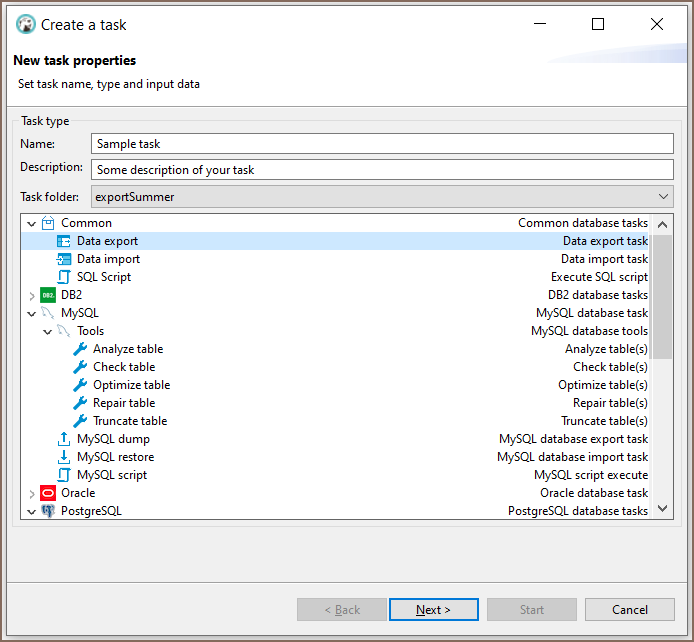This screenshot has width=694, height=642.
Task: Click the red Oracle icon
Action: [48, 493]
